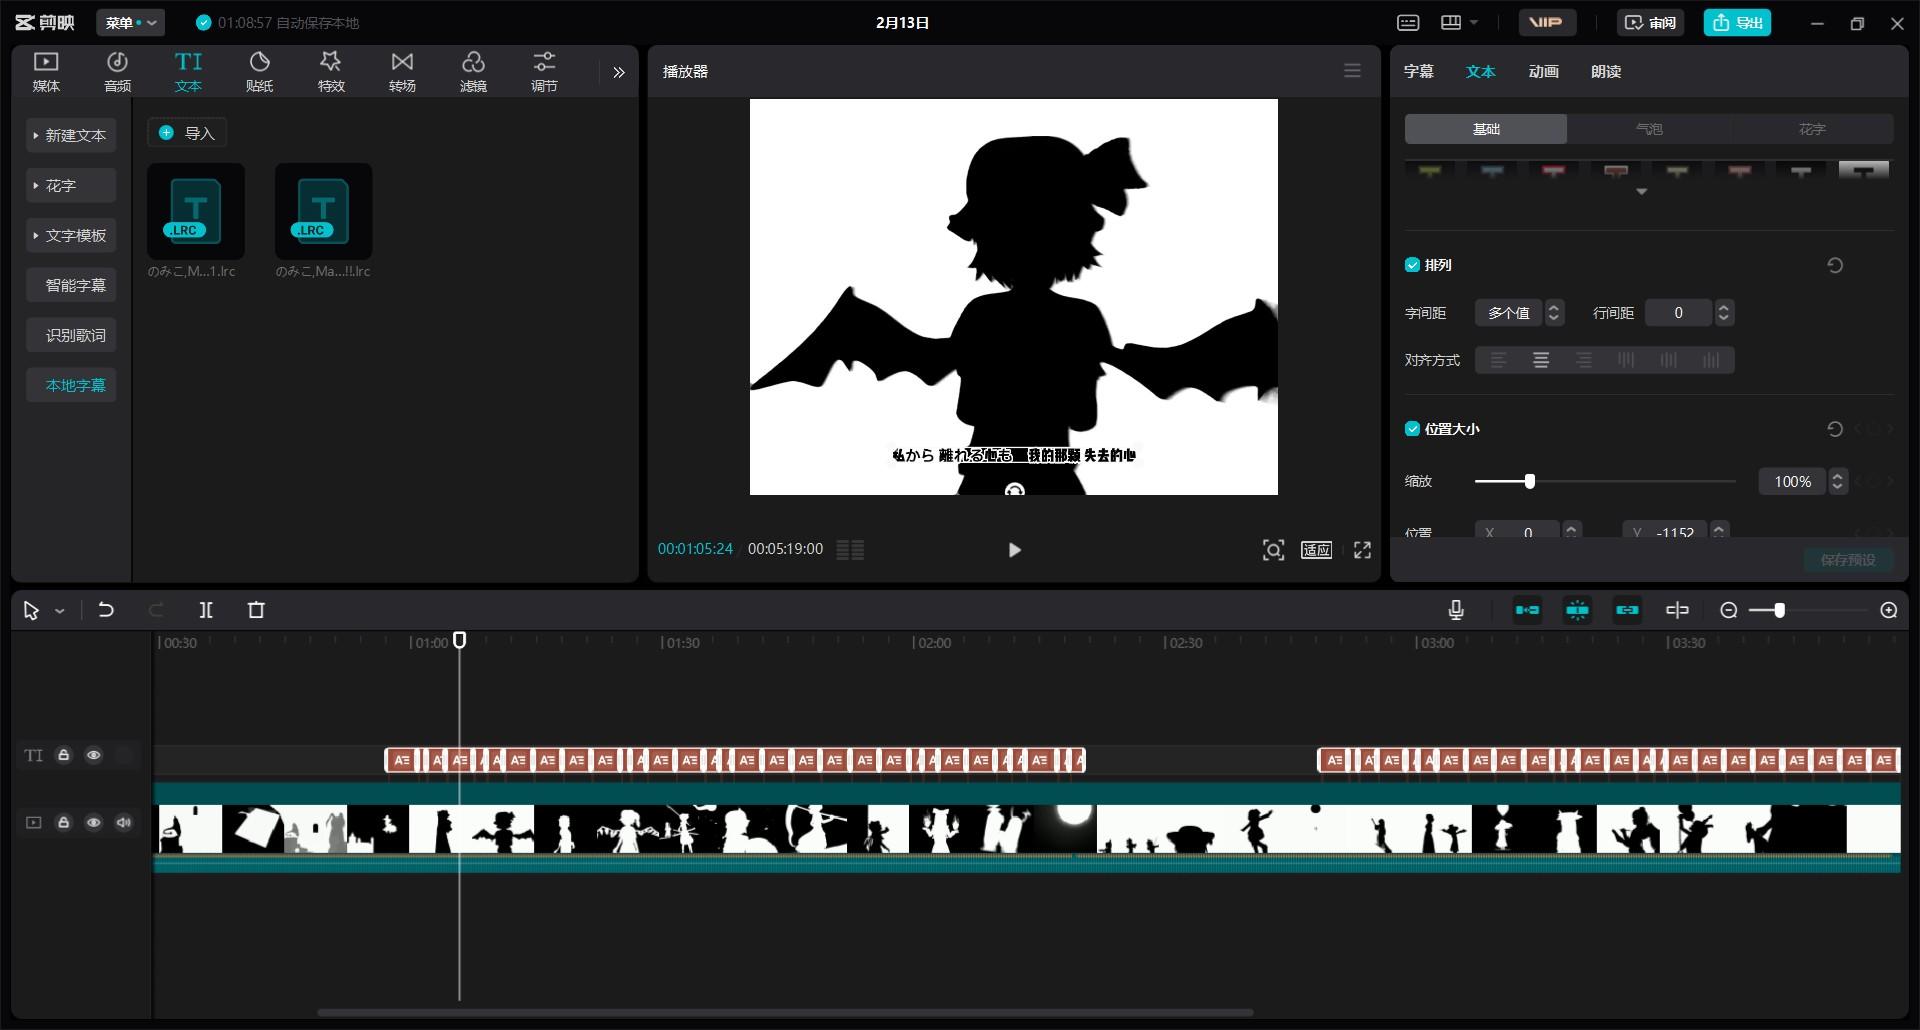Expand 花字 in the left sidebar

[71, 185]
